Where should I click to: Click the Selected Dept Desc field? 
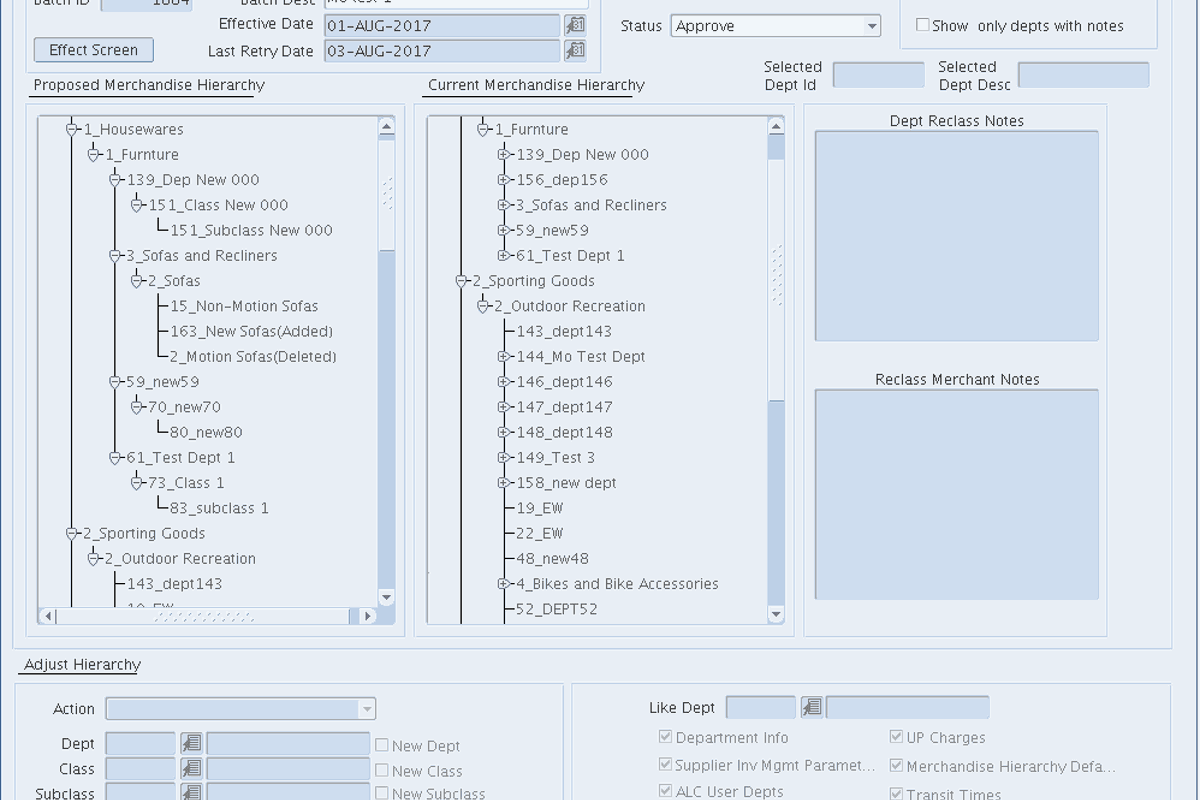1084,75
